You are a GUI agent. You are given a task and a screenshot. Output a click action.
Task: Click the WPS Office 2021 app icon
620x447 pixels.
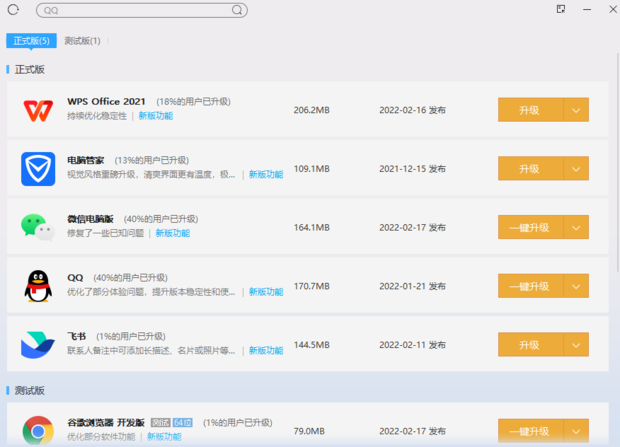38,110
